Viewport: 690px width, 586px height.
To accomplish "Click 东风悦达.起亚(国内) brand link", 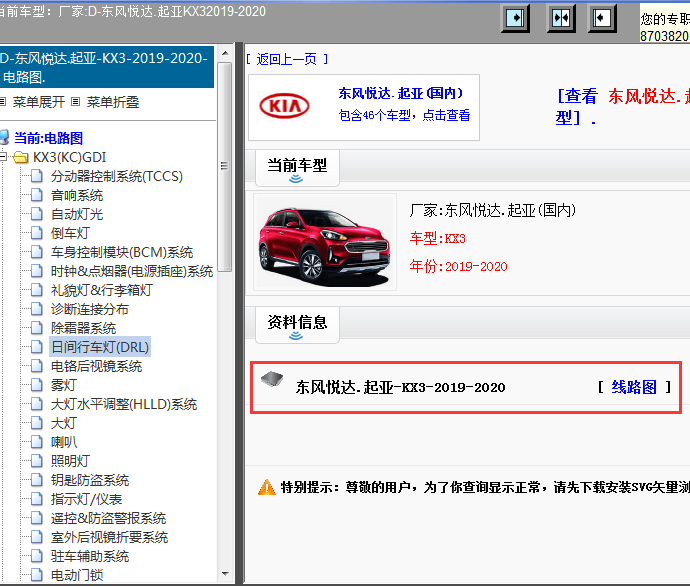I will (400, 93).
